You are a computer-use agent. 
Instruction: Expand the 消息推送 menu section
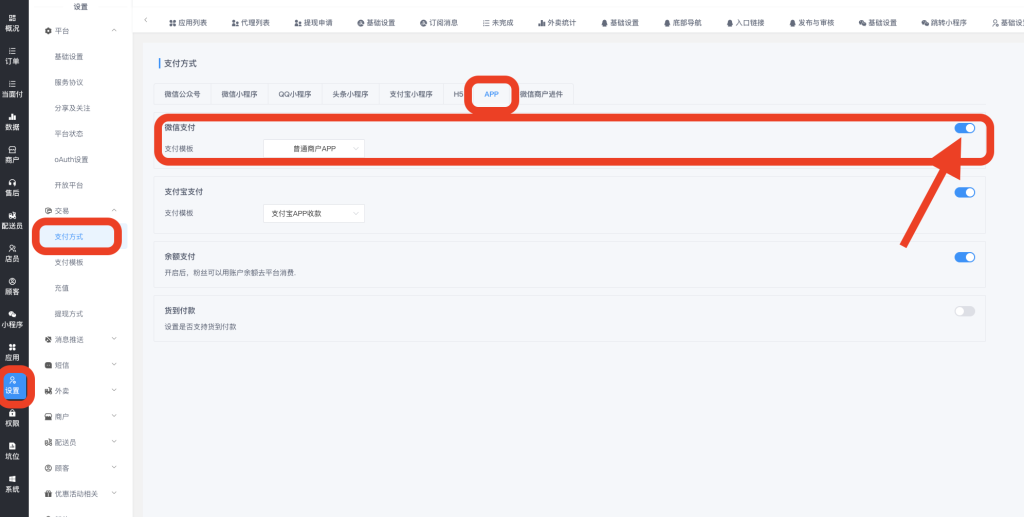pyautogui.click(x=82, y=339)
